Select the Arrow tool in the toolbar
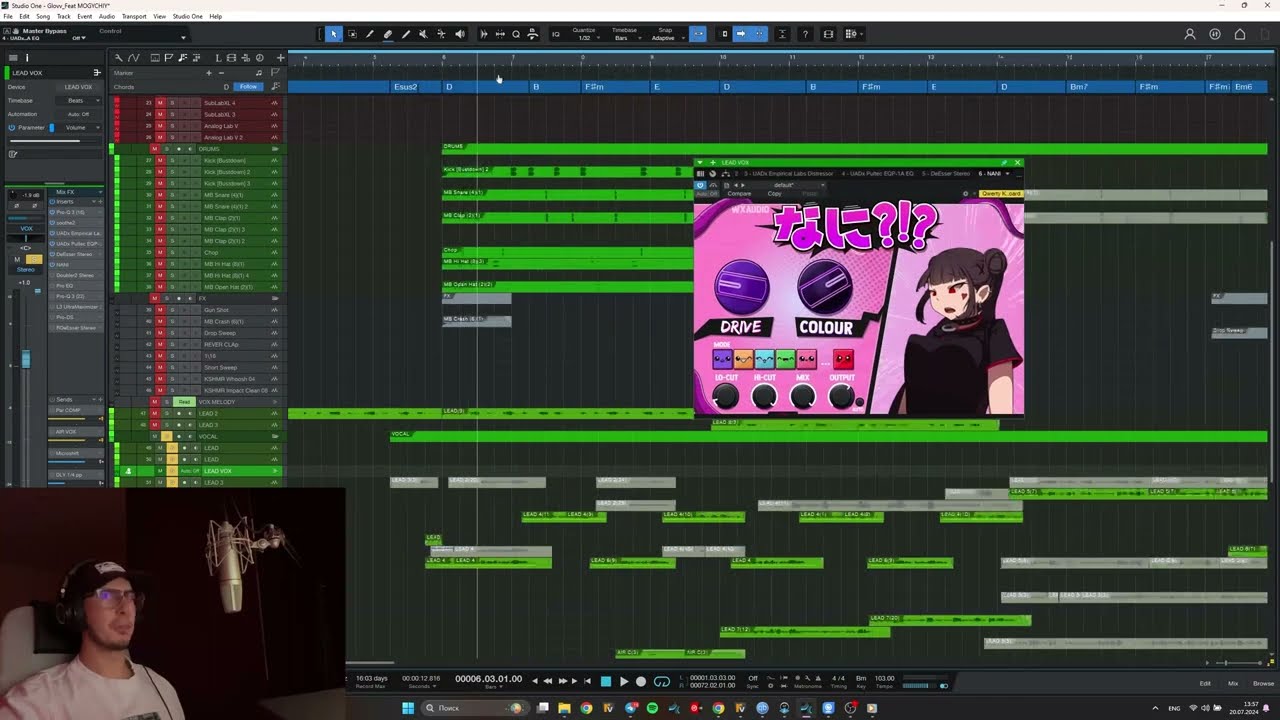Viewport: 1280px width, 720px height. pos(334,34)
